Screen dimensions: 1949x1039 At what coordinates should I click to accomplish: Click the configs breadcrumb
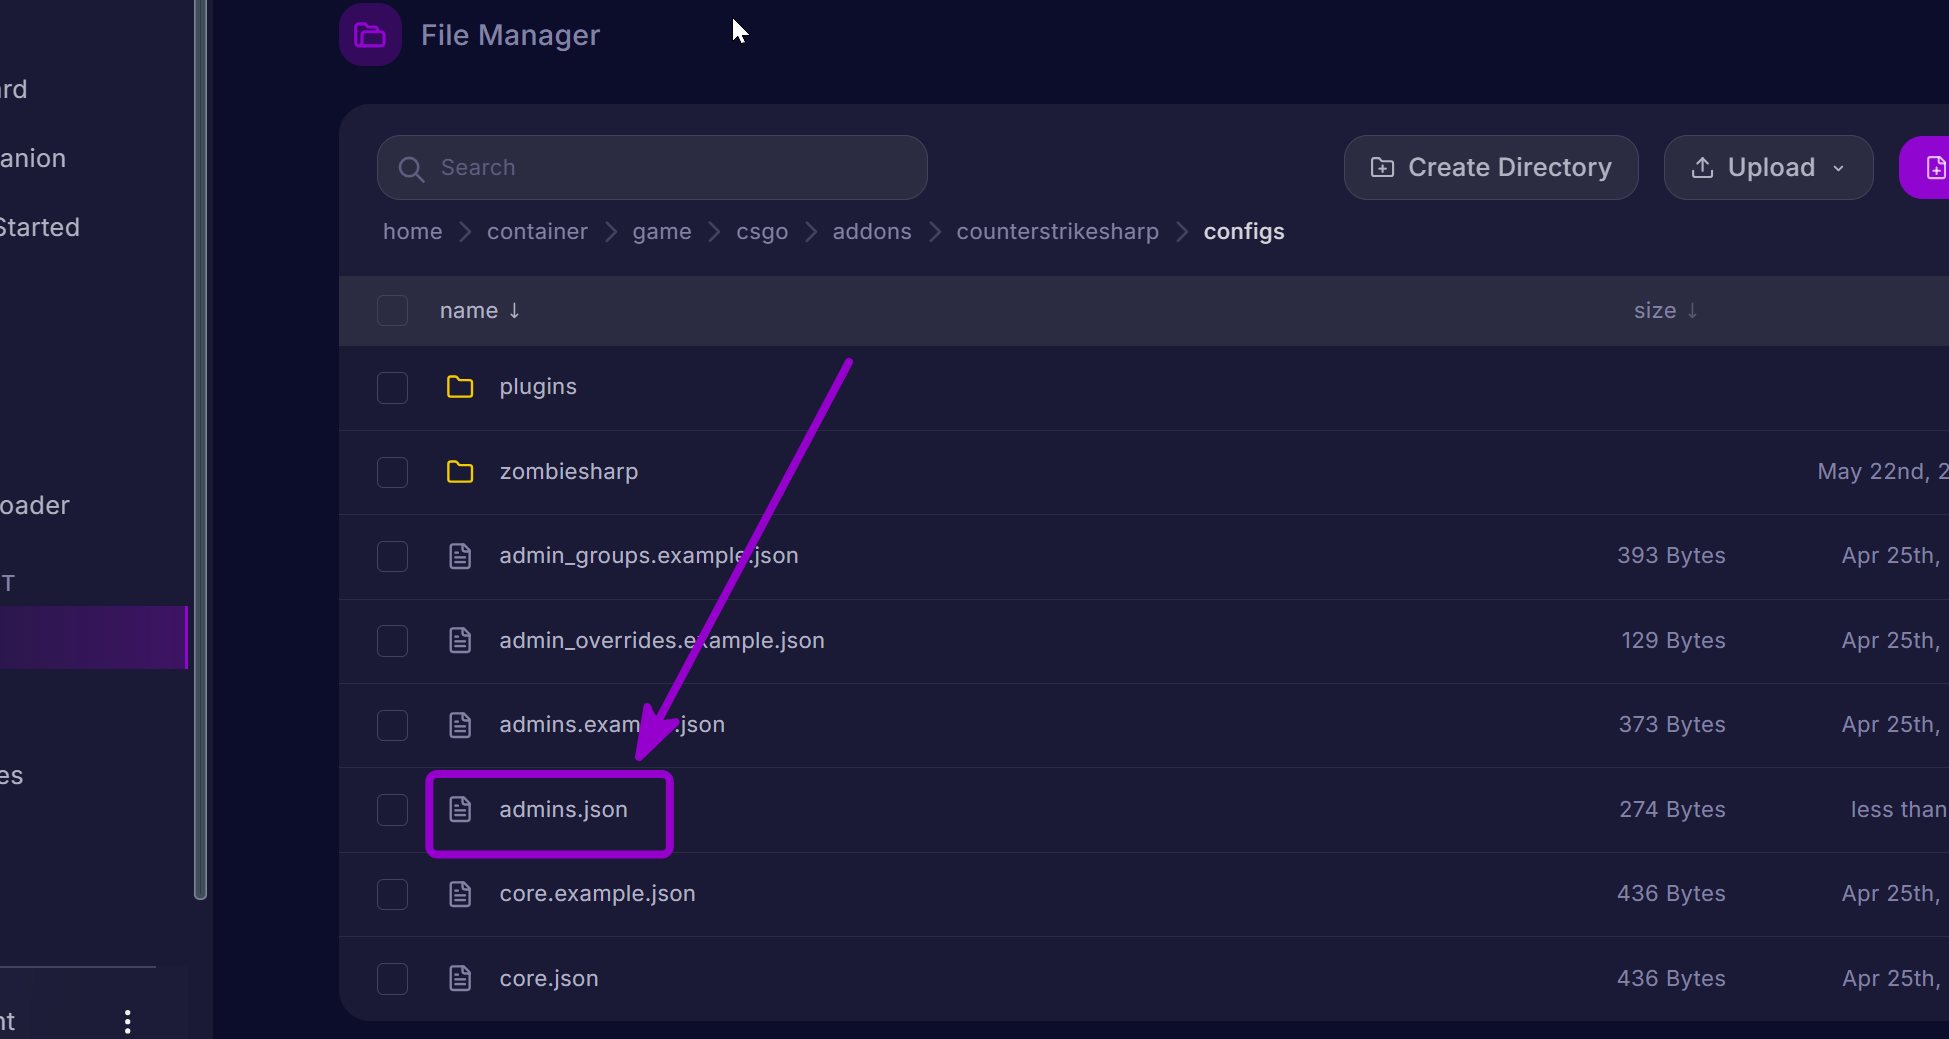[x=1244, y=232]
